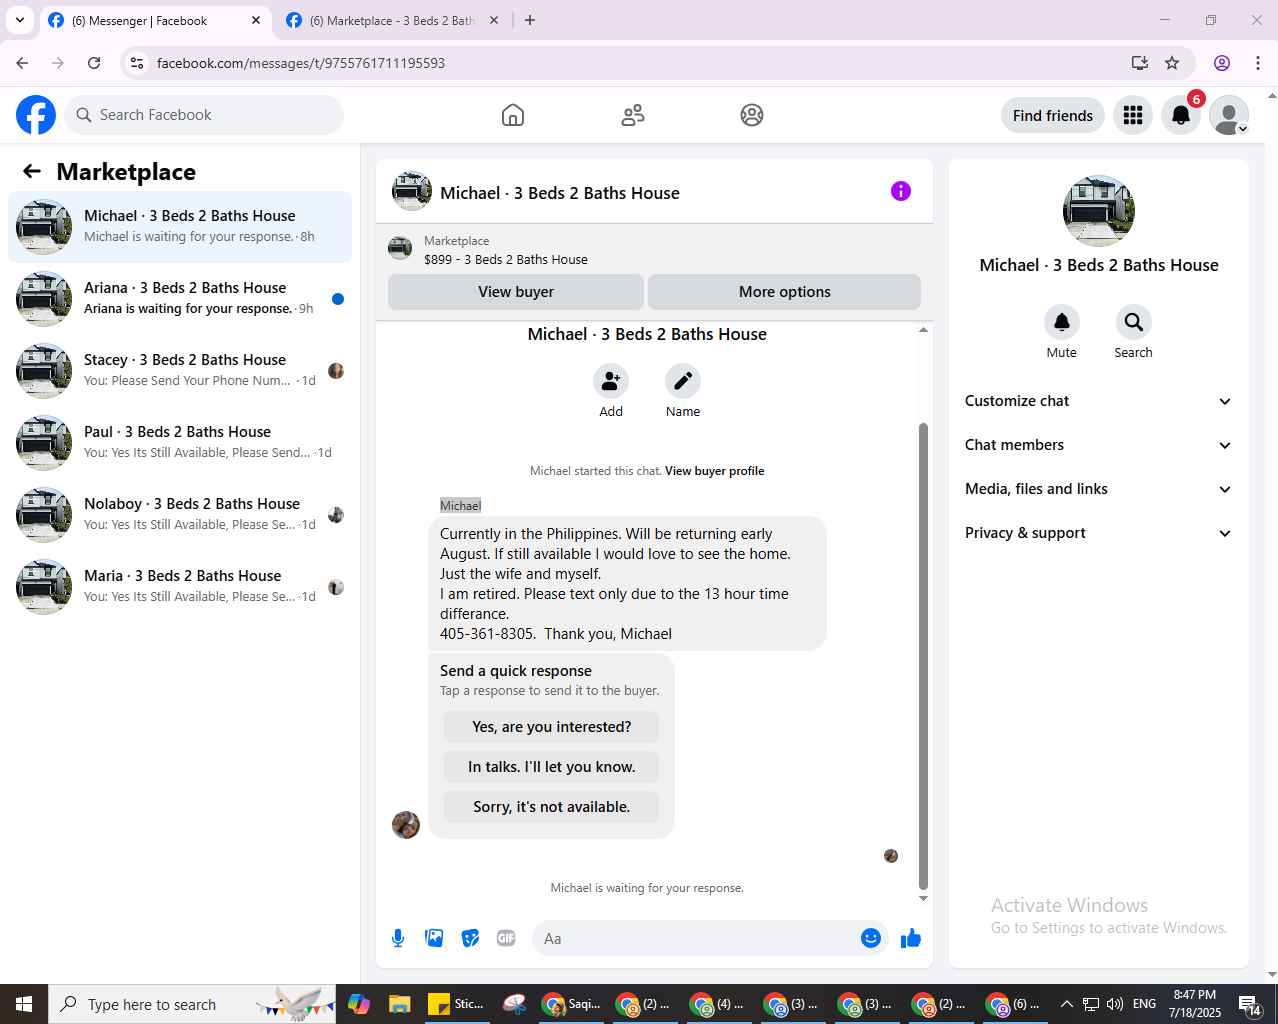The width and height of the screenshot is (1278, 1024).
Task: Choose a sticker from the composer
Action: point(470,938)
